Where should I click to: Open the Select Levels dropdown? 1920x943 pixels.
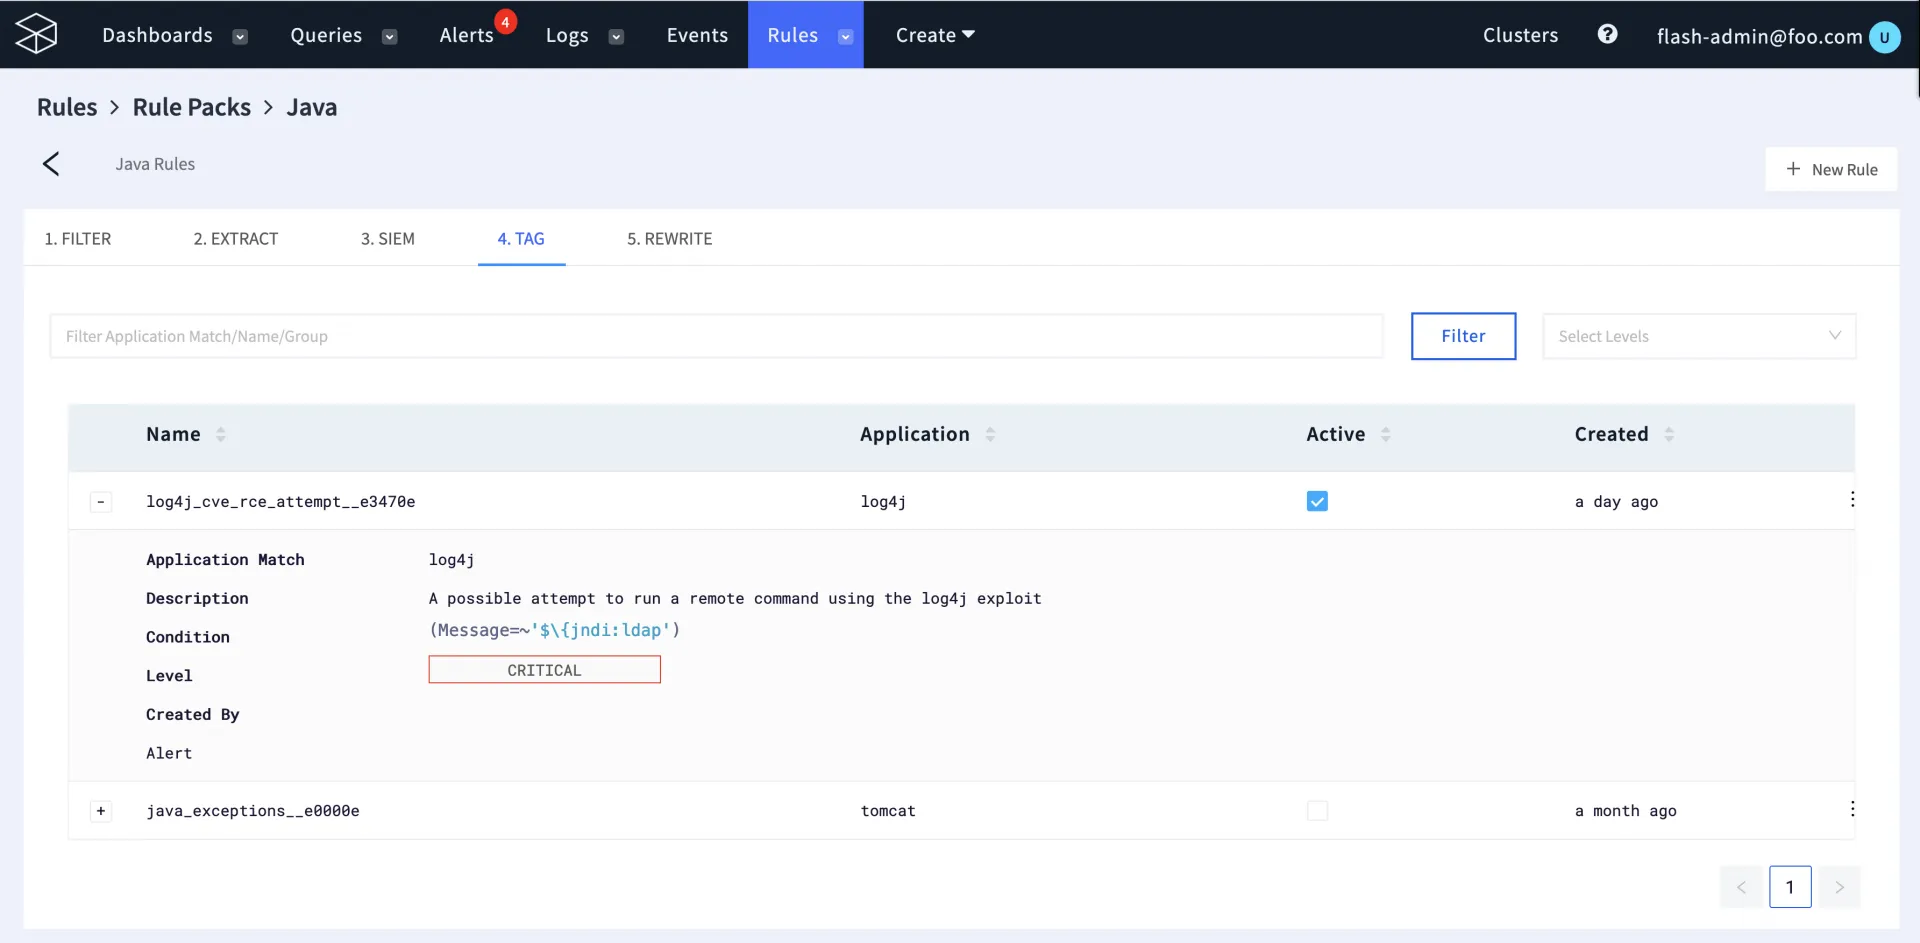[1699, 336]
